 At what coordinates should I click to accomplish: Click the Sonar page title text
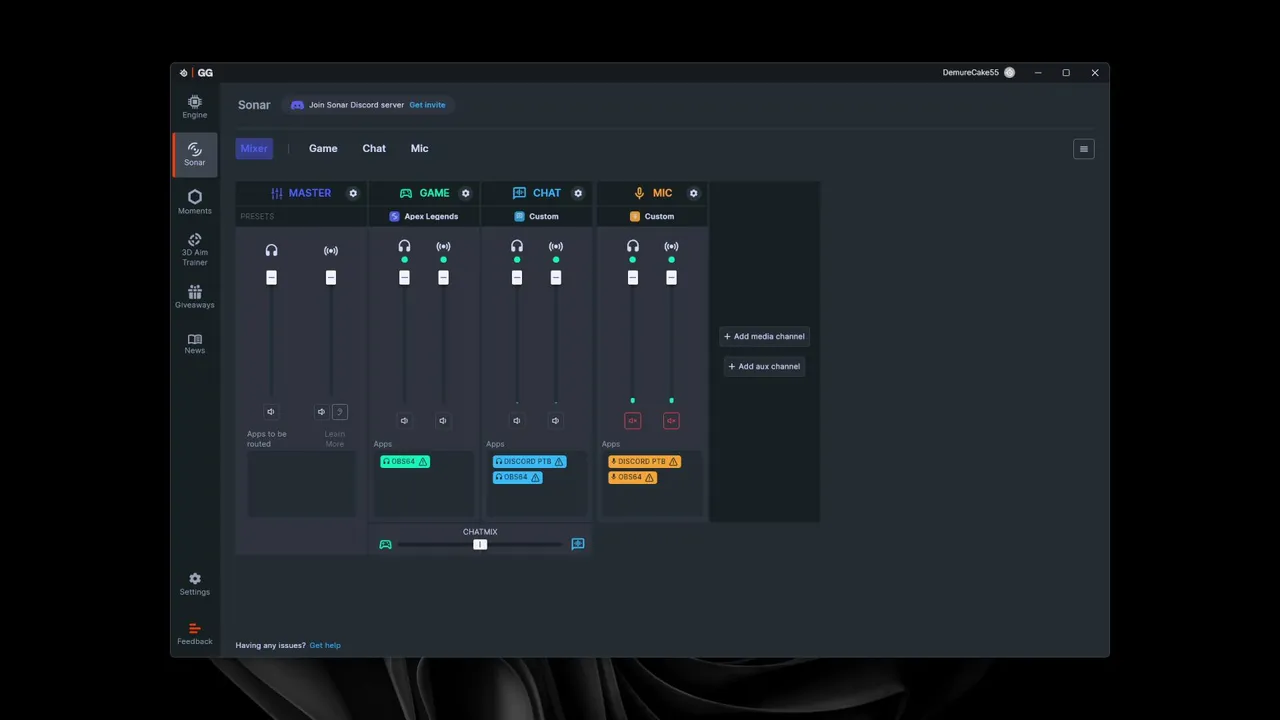tap(254, 105)
